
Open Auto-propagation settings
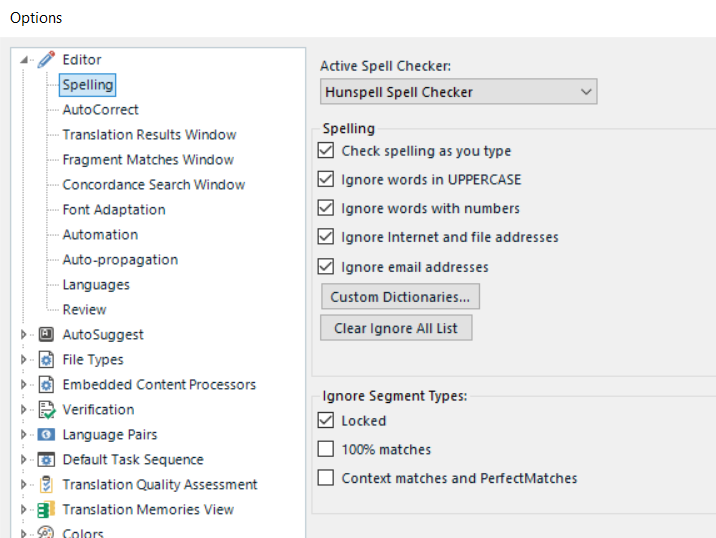(121, 259)
